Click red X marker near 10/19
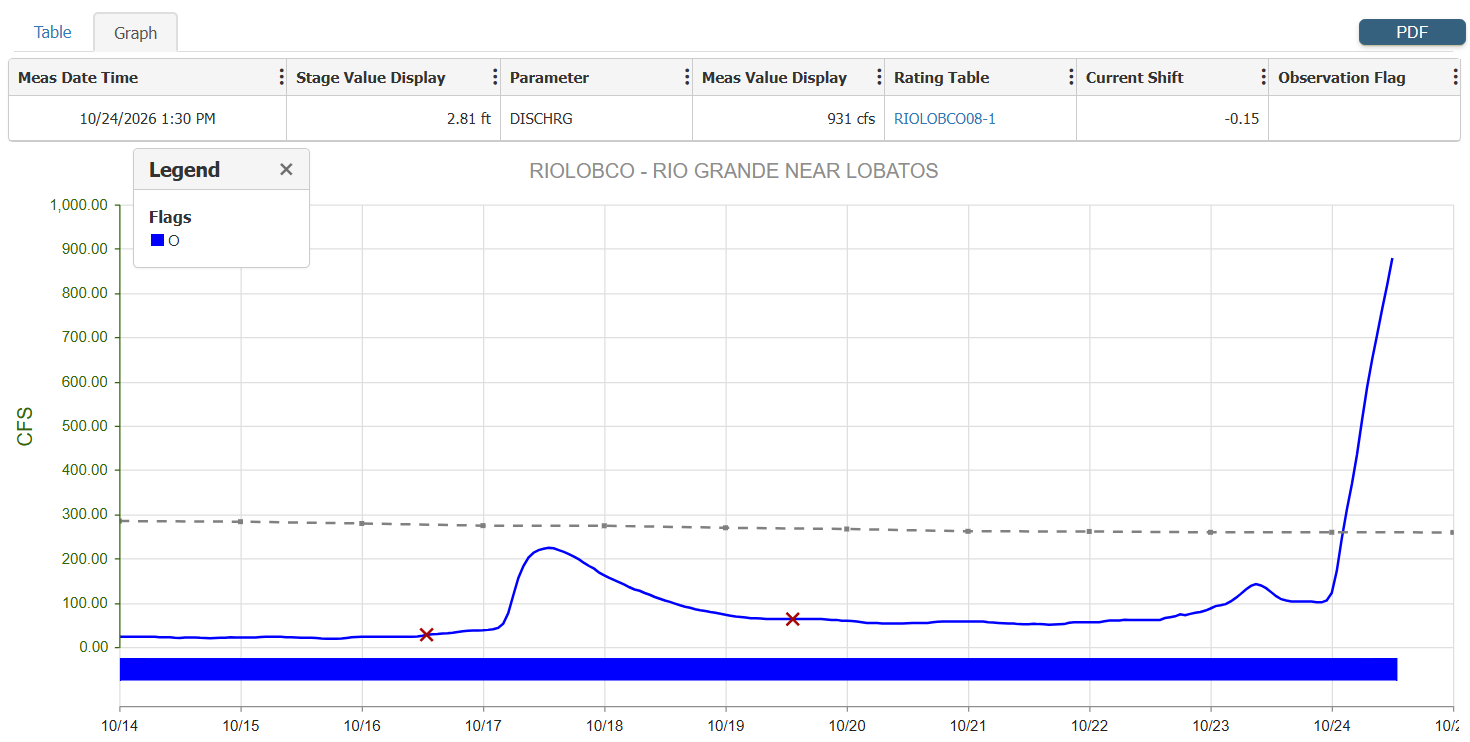Viewport: 1470px width, 742px height. (x=793, y=619)
